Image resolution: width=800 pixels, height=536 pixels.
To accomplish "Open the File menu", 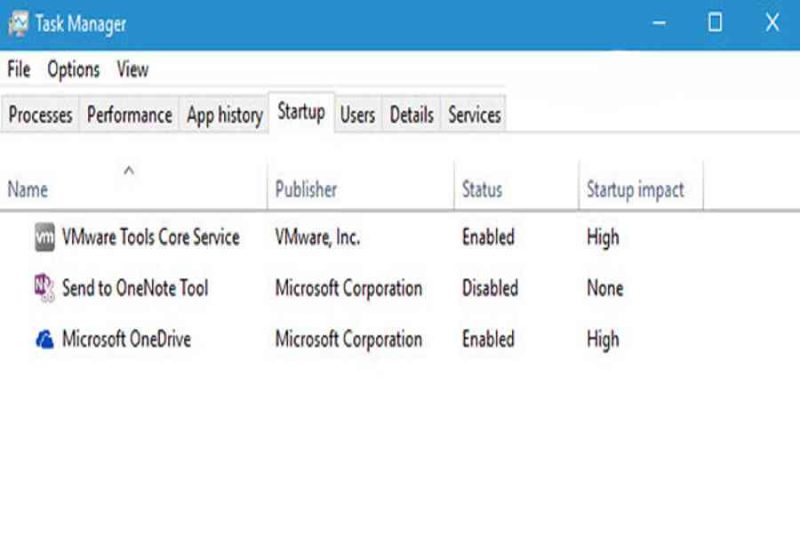I will 19,69.
